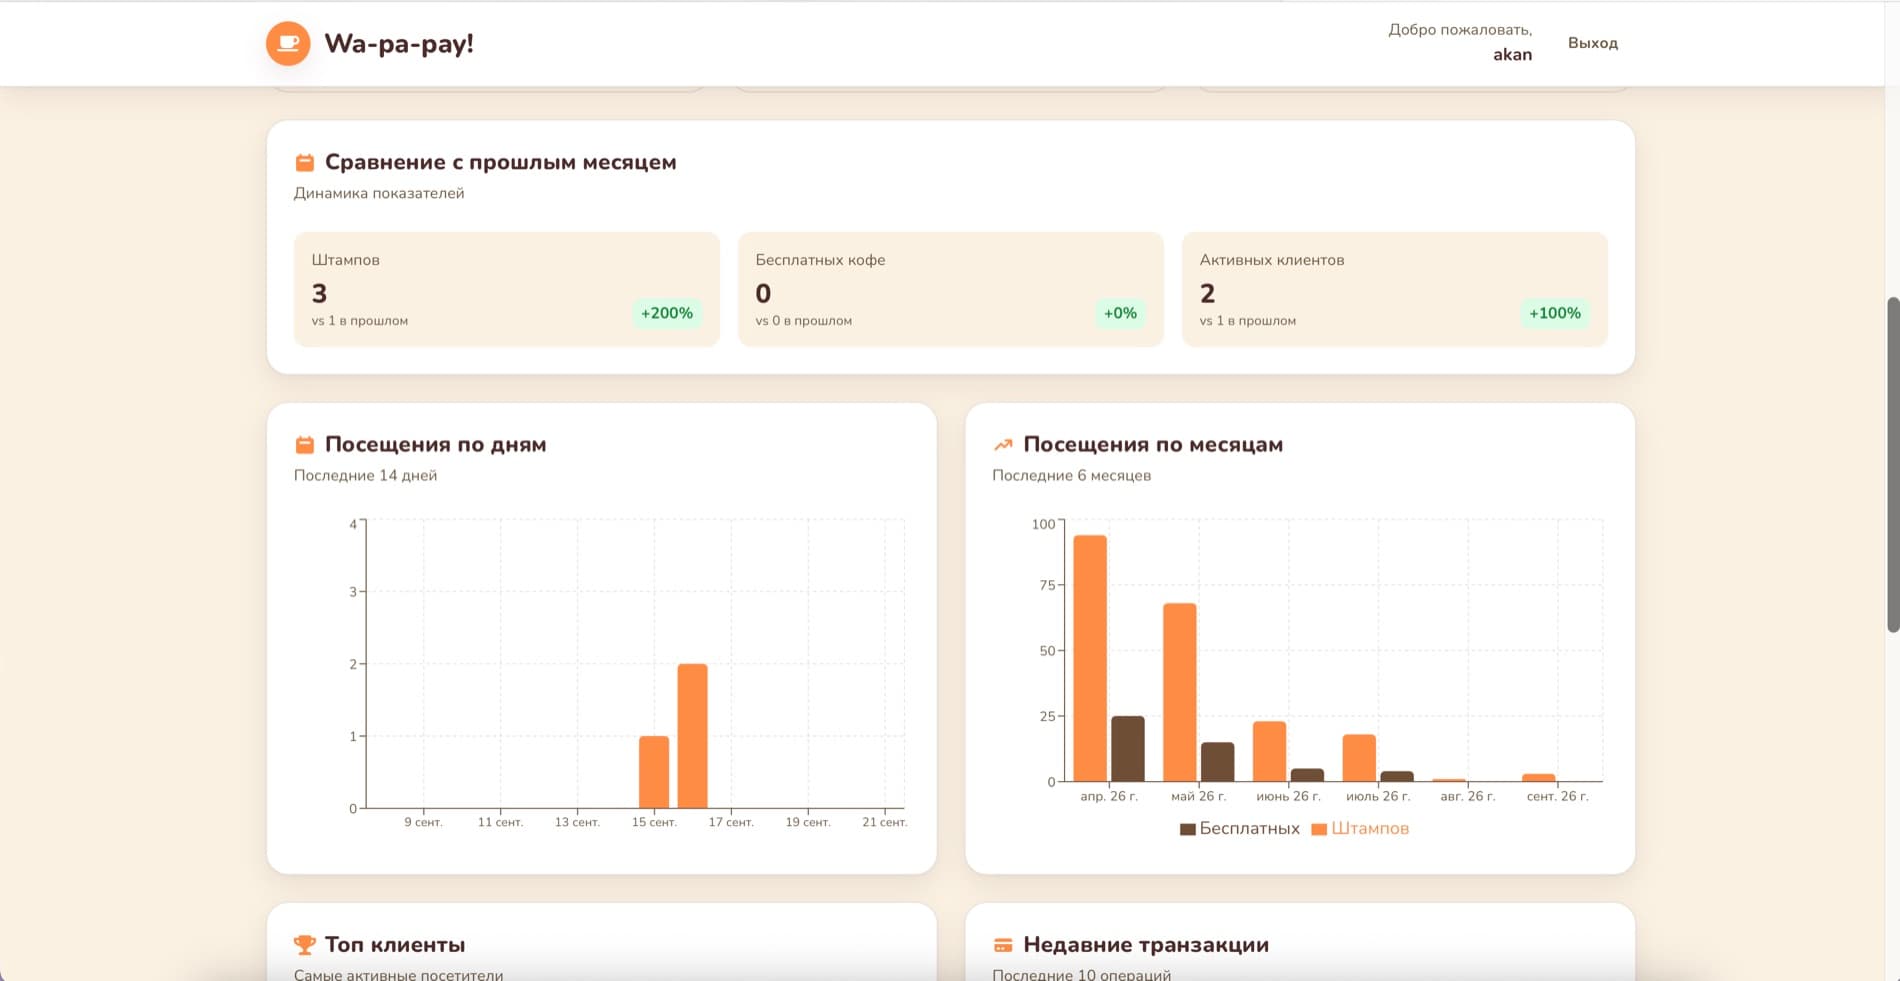Click the page's vertical scrollbar thumb

tap(1893, 465)
